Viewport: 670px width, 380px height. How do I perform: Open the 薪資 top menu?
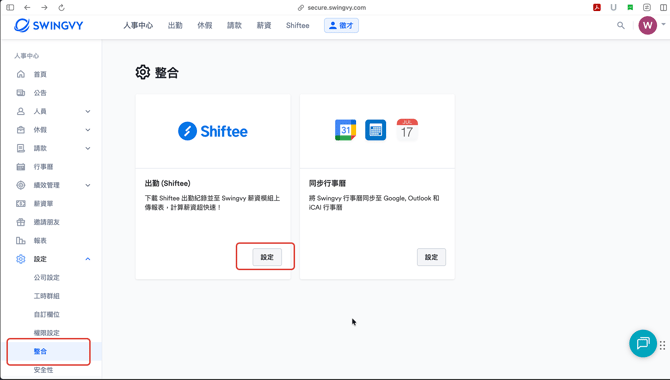pyautogui.click(x=264, y=26)
